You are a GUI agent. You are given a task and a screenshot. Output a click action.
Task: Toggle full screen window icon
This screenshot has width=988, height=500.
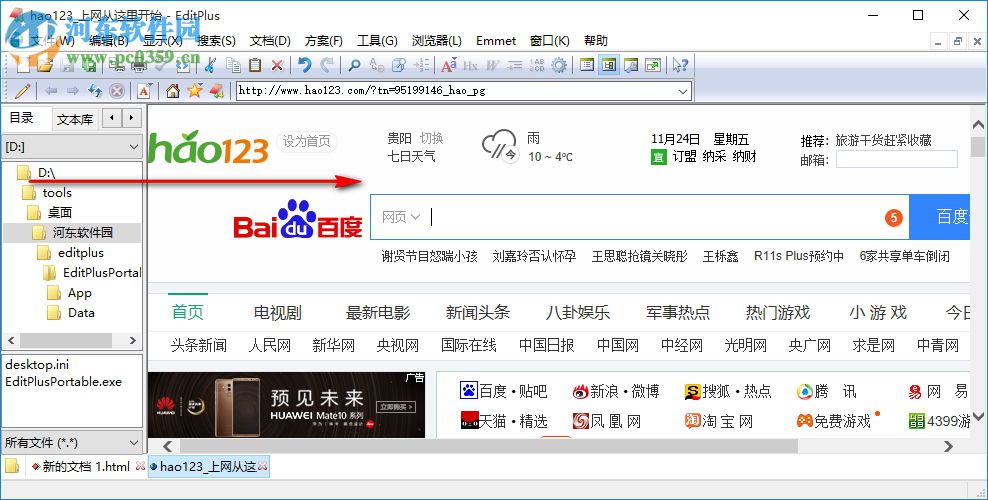653,65
